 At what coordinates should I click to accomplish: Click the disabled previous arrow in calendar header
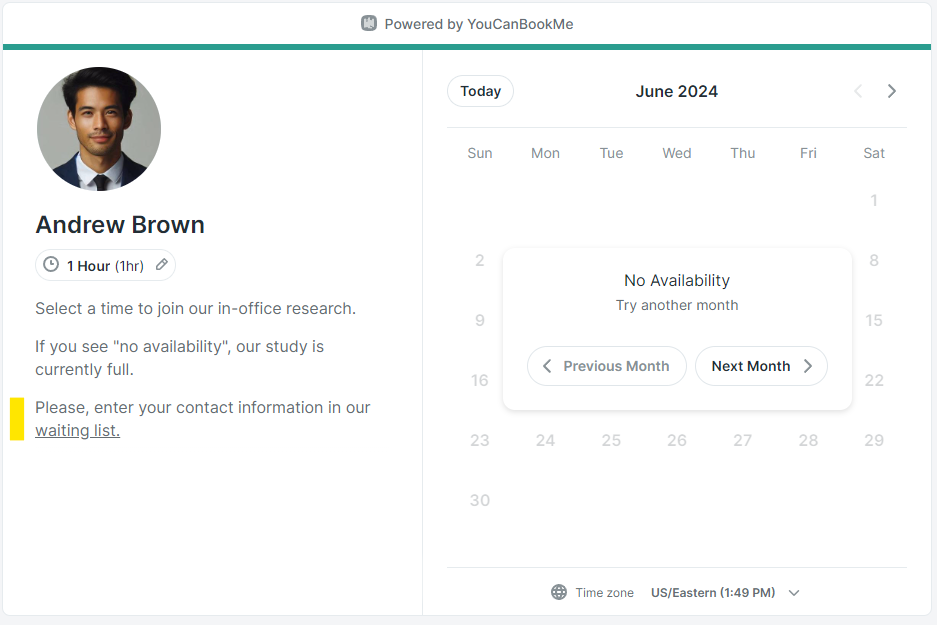858,91
